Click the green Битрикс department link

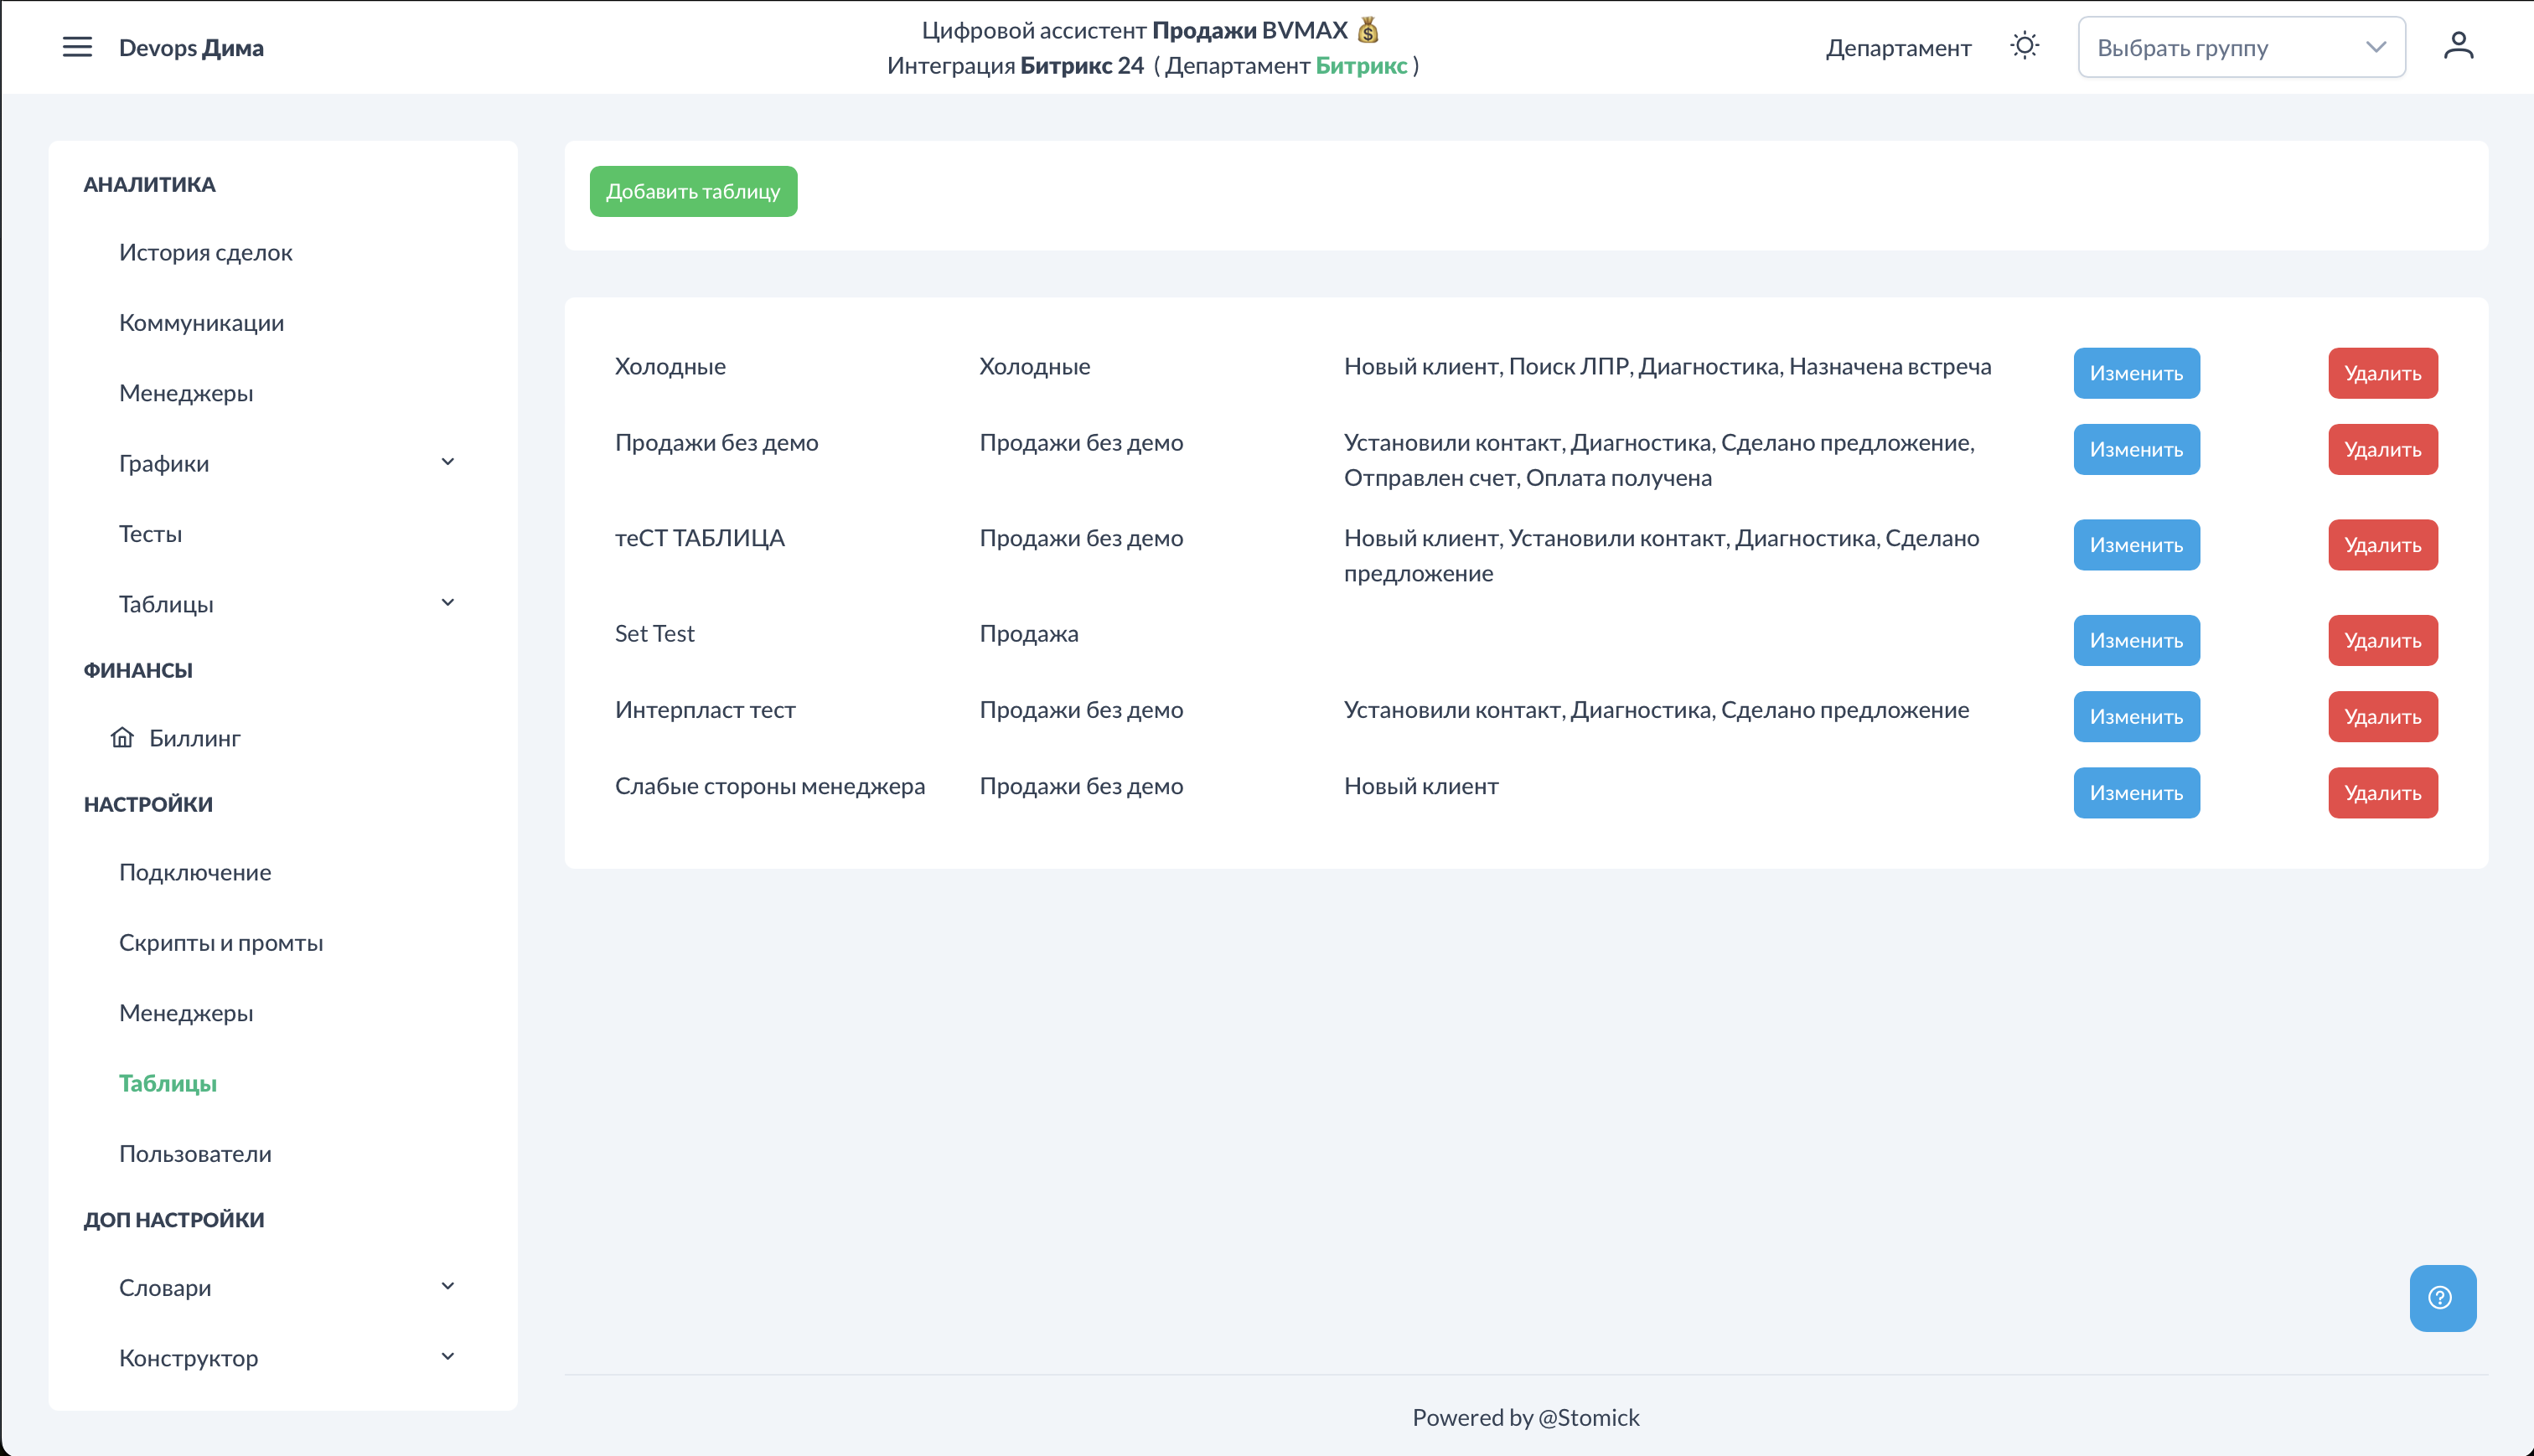coord(1360,66)
